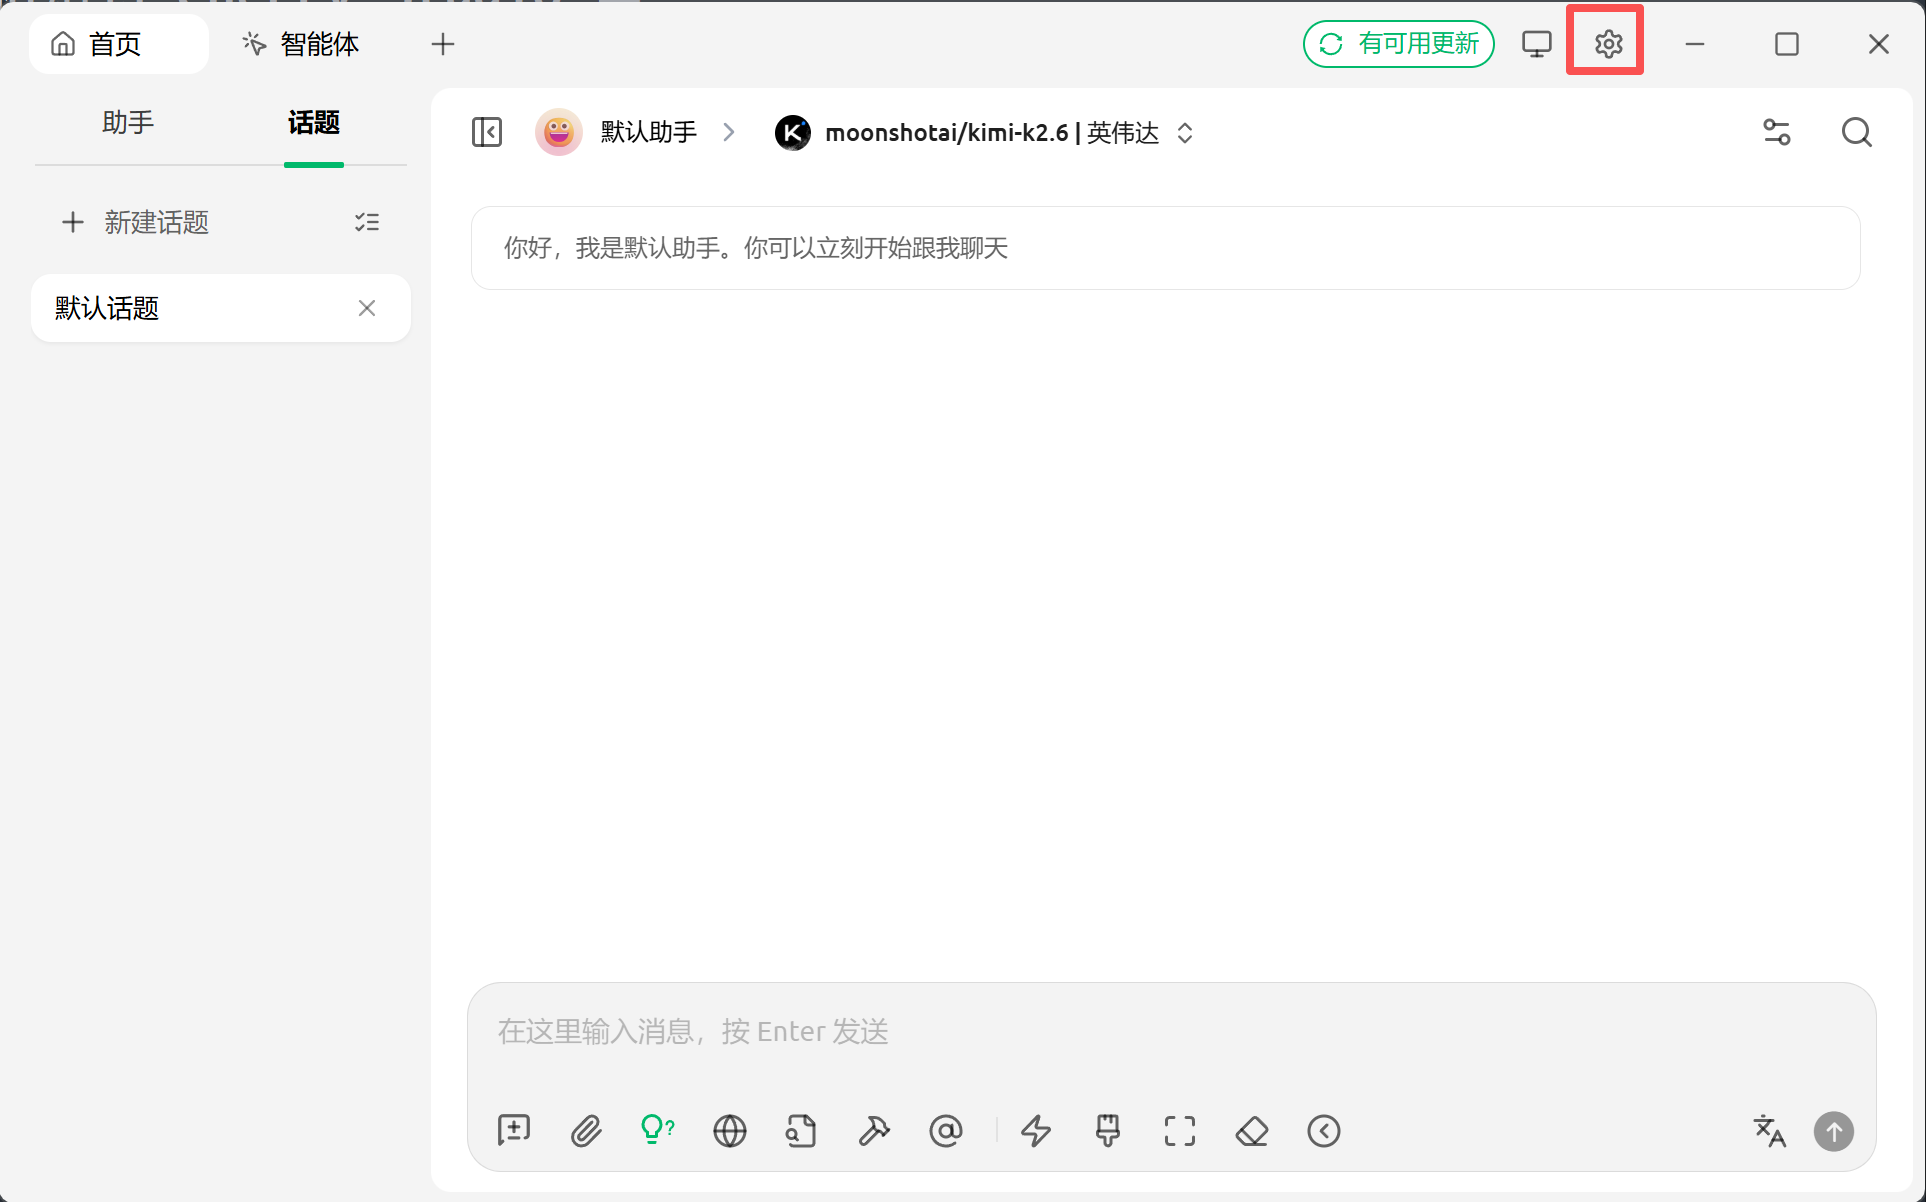The width and height of the screenshot is (1926, 1202).
Task: Translate the input text icon
Action: tap(1769, 1131)
